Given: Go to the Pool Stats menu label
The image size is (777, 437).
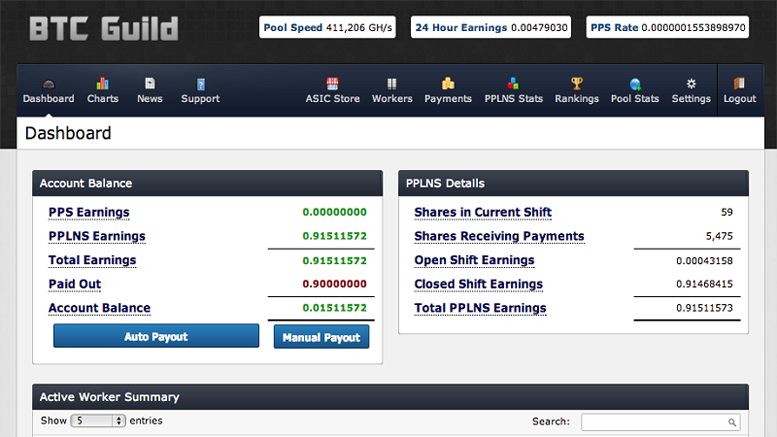Looking at the screenshot, I should 635,99.
